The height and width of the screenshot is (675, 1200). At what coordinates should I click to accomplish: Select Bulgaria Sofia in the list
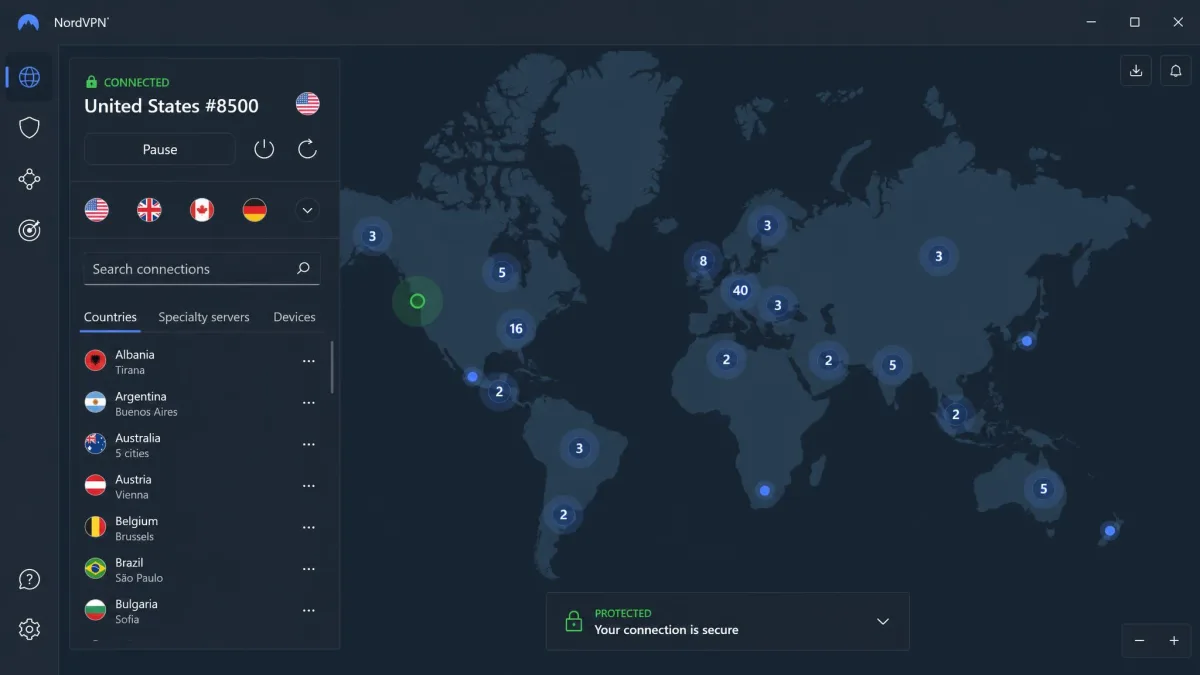click(200, 611)
